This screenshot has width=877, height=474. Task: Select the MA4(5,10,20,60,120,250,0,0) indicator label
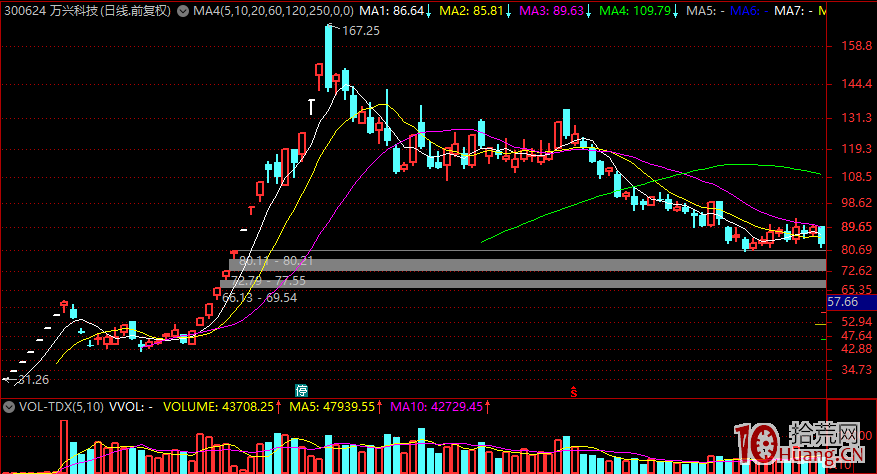[x=273, y=11]
